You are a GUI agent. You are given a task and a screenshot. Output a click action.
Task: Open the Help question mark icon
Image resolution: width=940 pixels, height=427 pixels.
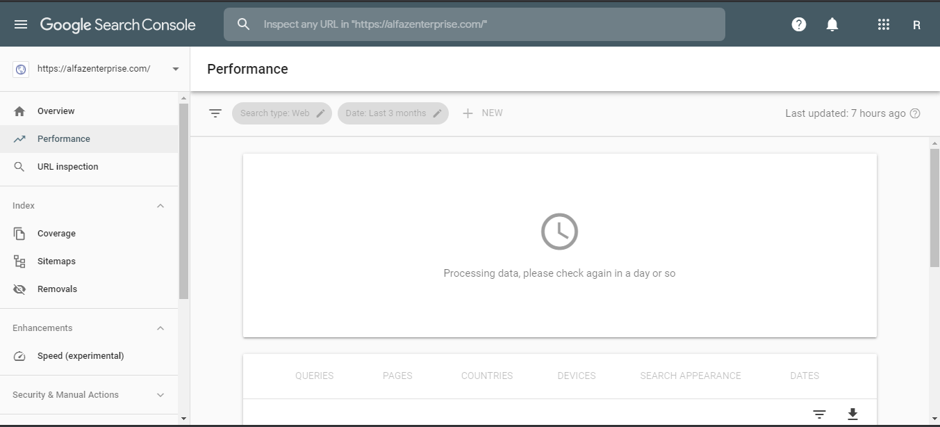[799, 25]
